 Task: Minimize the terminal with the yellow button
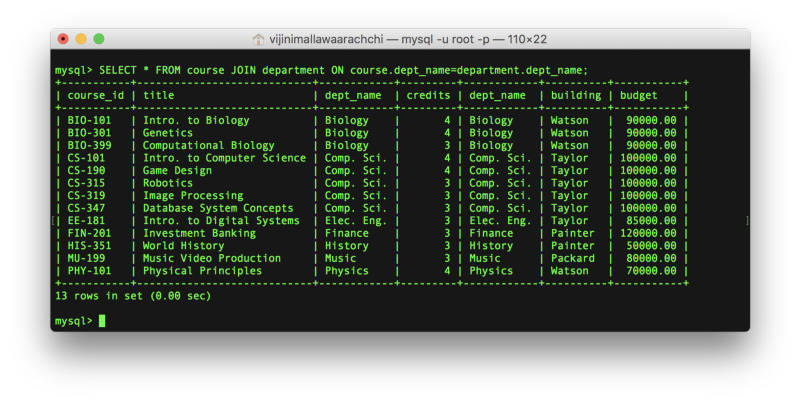(x=81, y=39)
